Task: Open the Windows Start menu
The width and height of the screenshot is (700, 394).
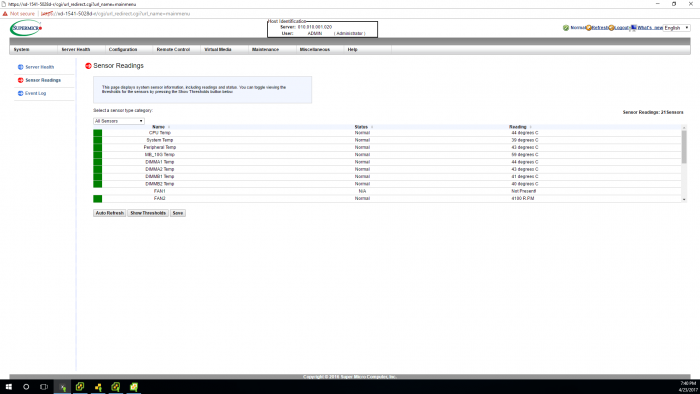Action: pos(8,387)
